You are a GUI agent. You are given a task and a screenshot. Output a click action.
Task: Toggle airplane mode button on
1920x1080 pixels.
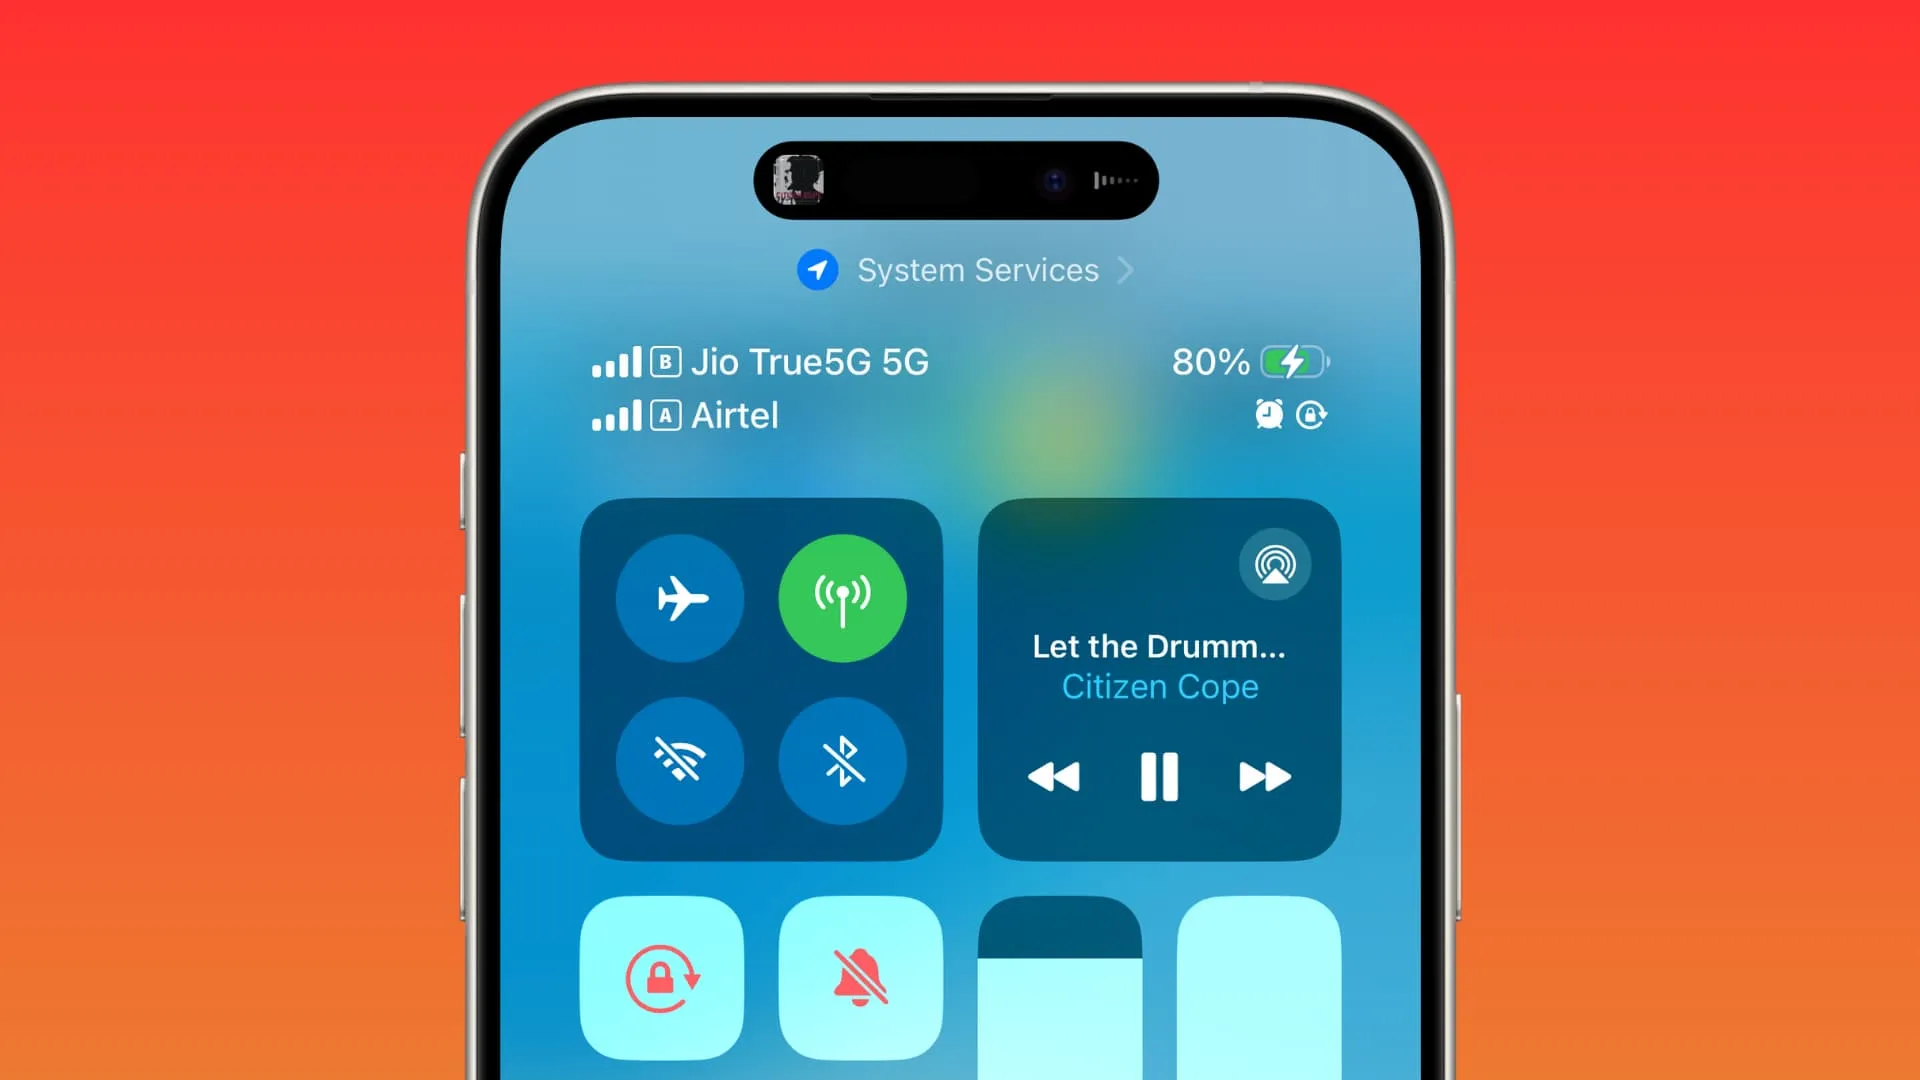coord(679,597)
